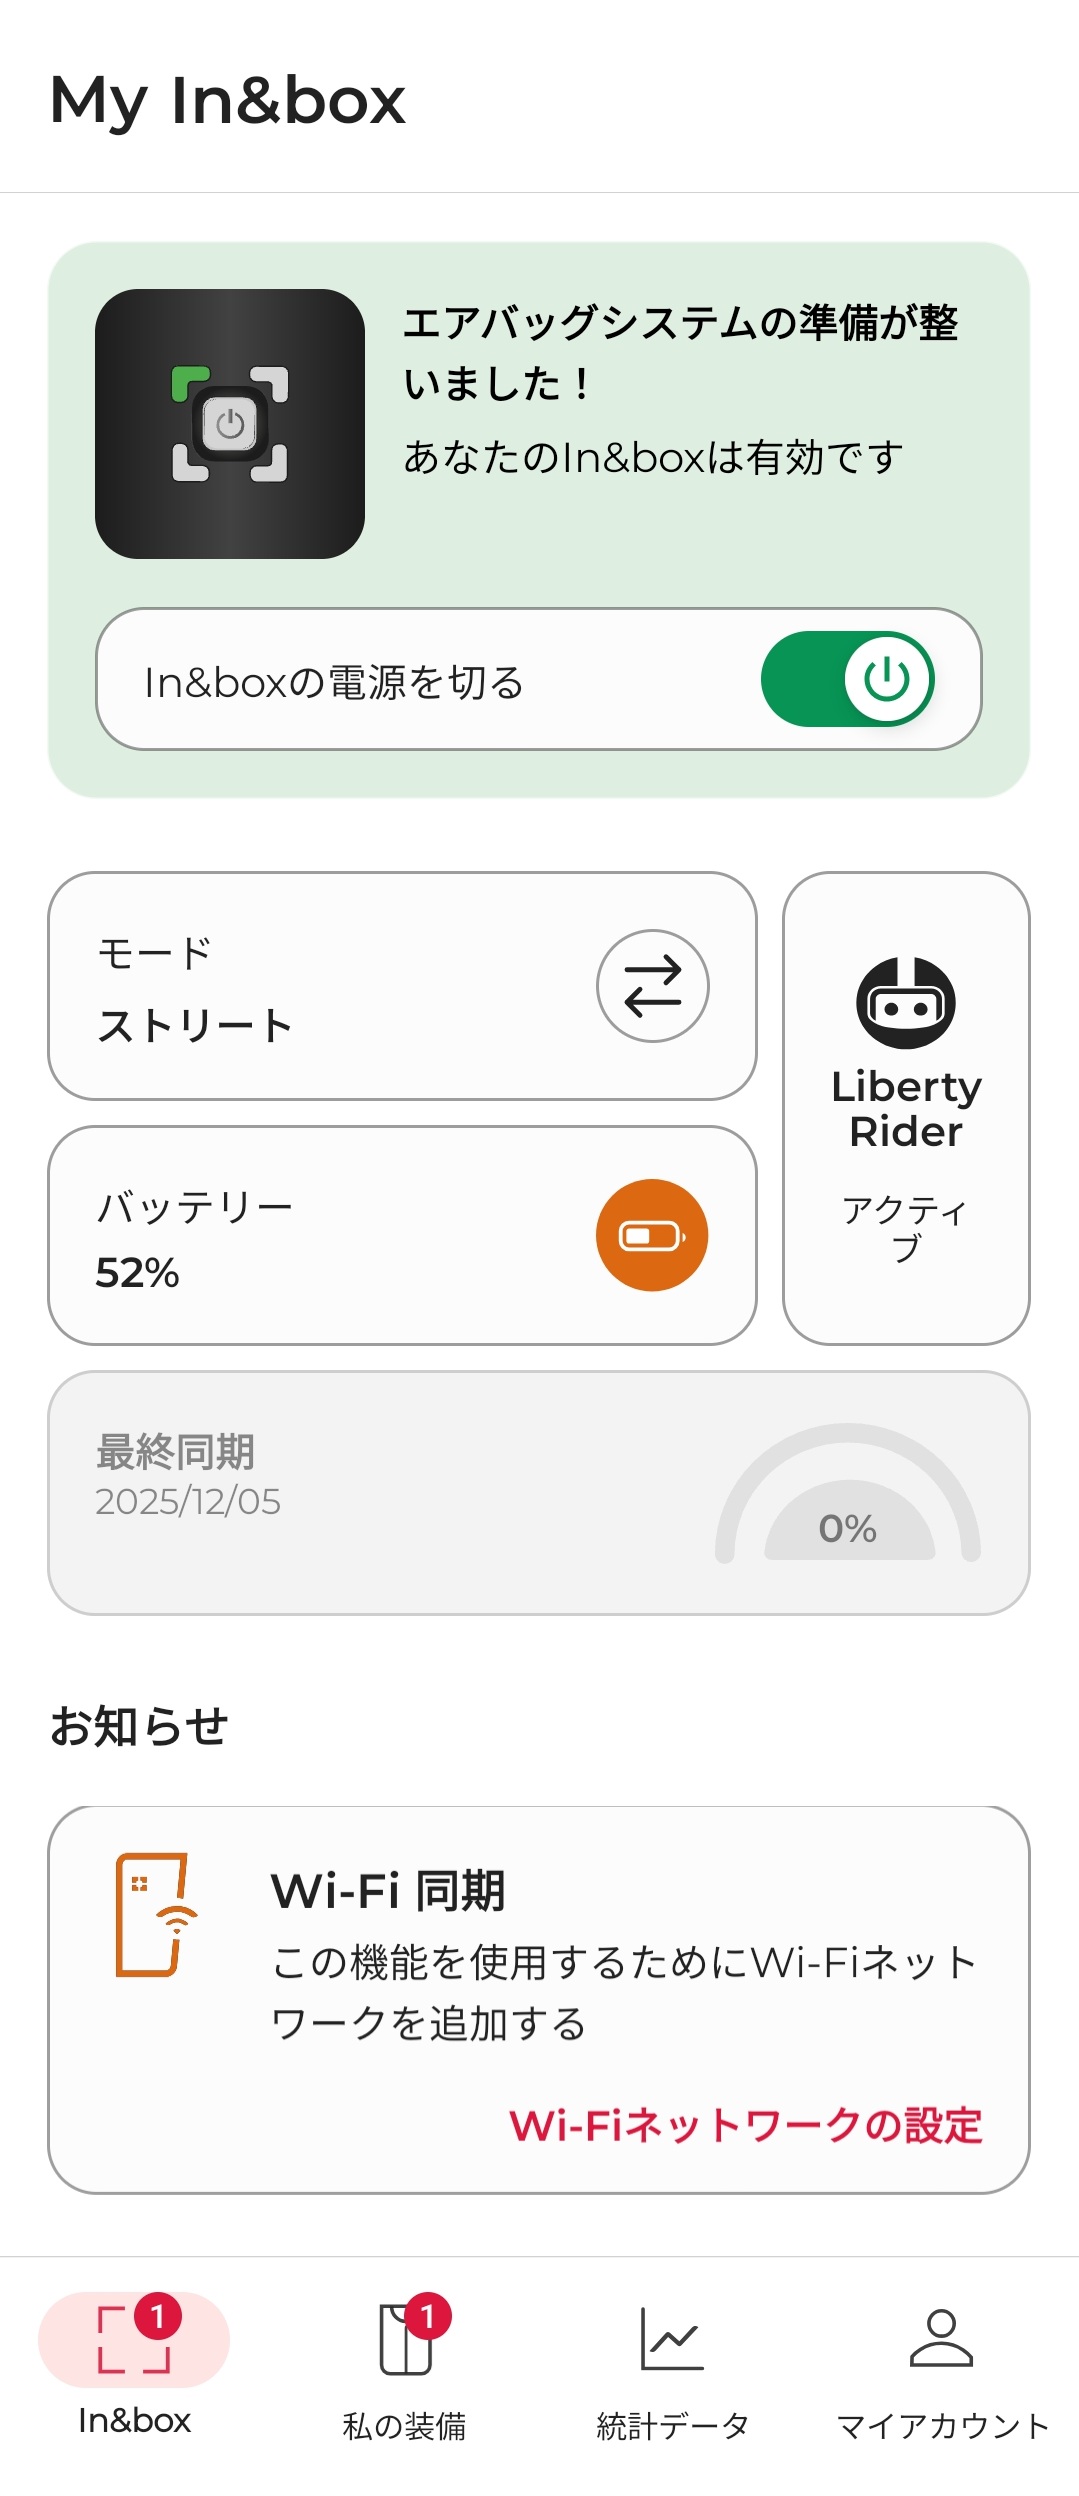Screen dimensions: 1079x2496
Task: Tap the sync progress gauge showing 0%
Action: pyautogui.click(x=848, y=1500)
